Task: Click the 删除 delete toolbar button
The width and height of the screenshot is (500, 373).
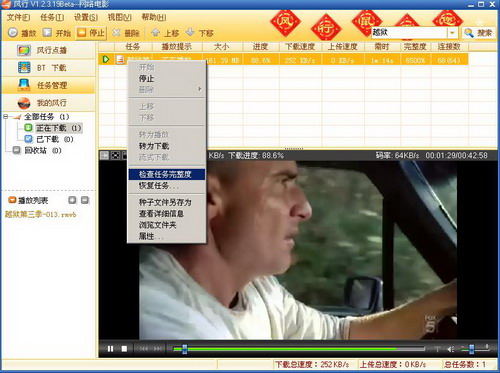Action: [126, 33]
